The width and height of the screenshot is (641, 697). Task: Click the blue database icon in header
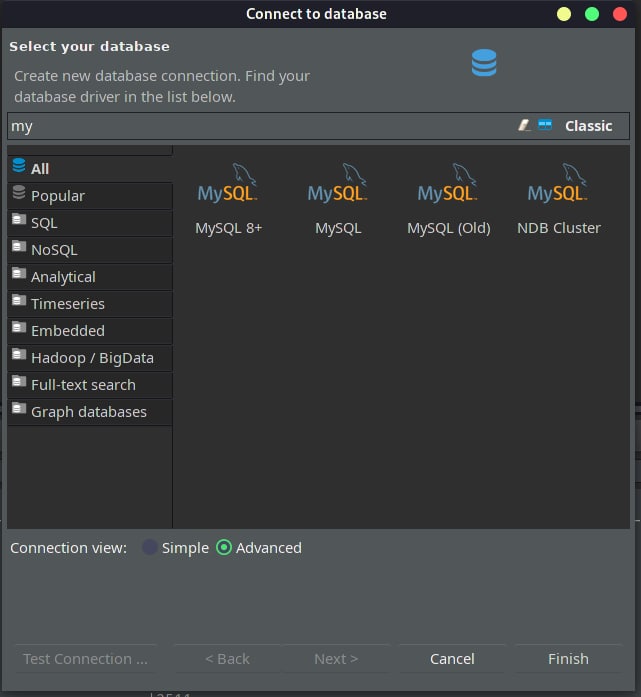[x=484, y=63]
